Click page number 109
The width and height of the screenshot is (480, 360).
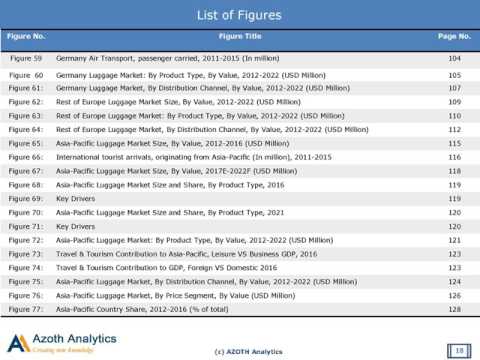[455, 102]
